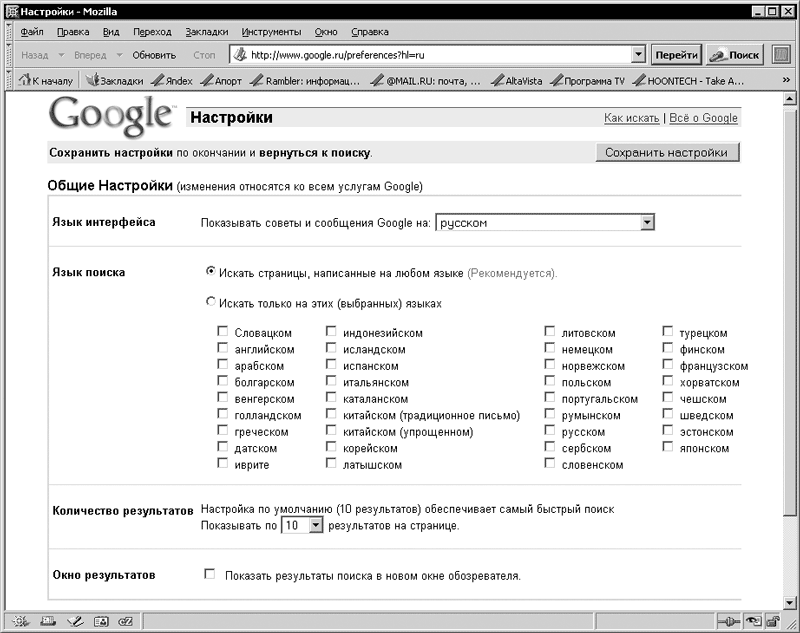Open the 'Инструменты' menu
The width and height of the screenshot is (800, 633).
271,31
